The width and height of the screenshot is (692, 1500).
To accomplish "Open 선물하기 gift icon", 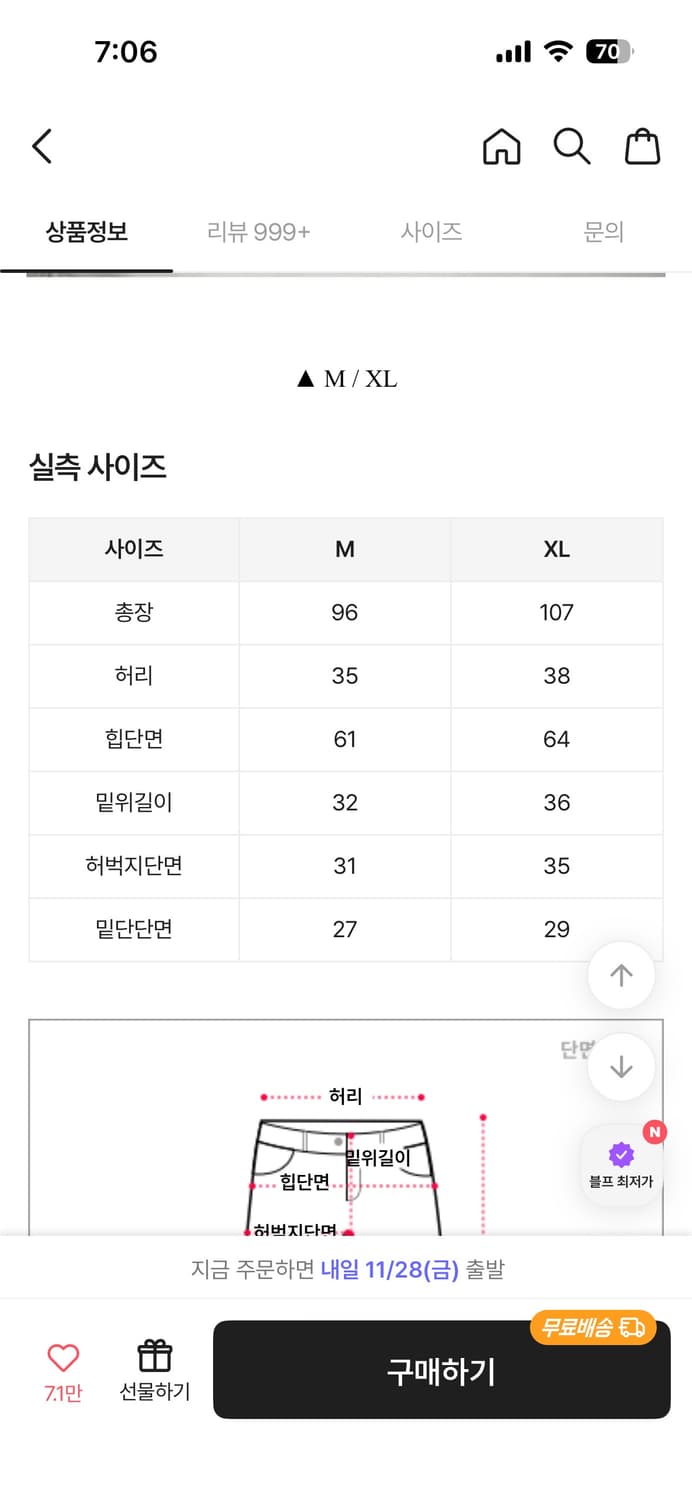I will 153,1357.
